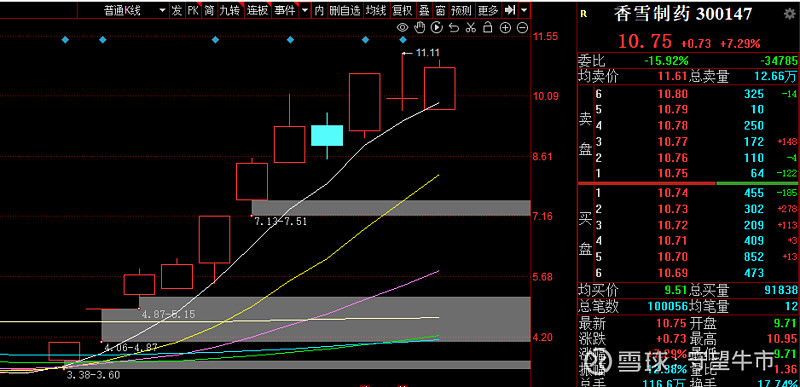Click the cyan candlestick on chart
Viewport: 800px width, 387px height.
click(327, 135)
